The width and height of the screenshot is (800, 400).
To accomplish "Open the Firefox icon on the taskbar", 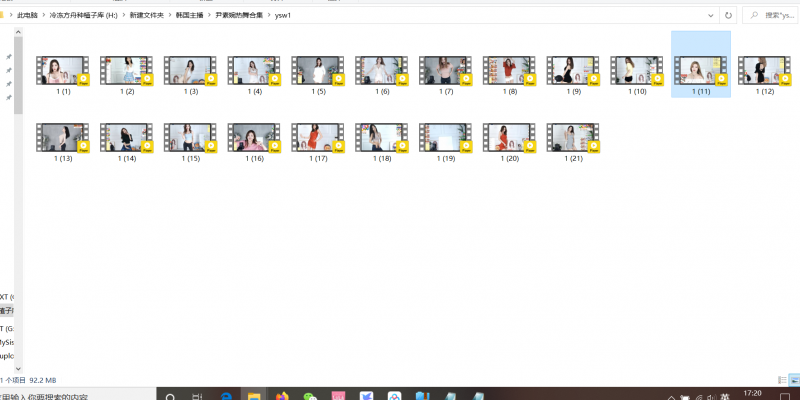I will click(x=282, y=396).
